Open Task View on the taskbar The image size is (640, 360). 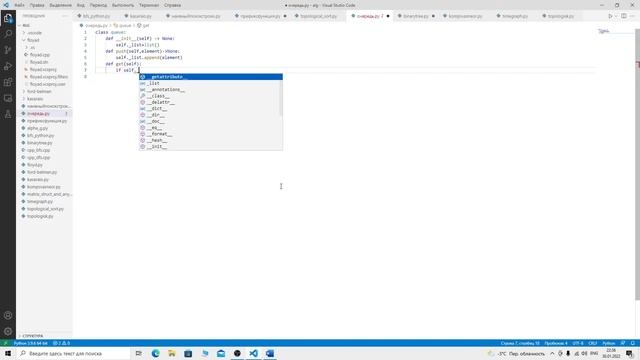[x=139, y=353]
